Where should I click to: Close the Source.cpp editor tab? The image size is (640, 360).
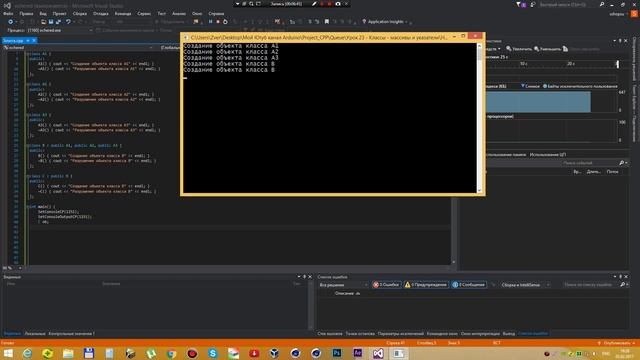34,40
